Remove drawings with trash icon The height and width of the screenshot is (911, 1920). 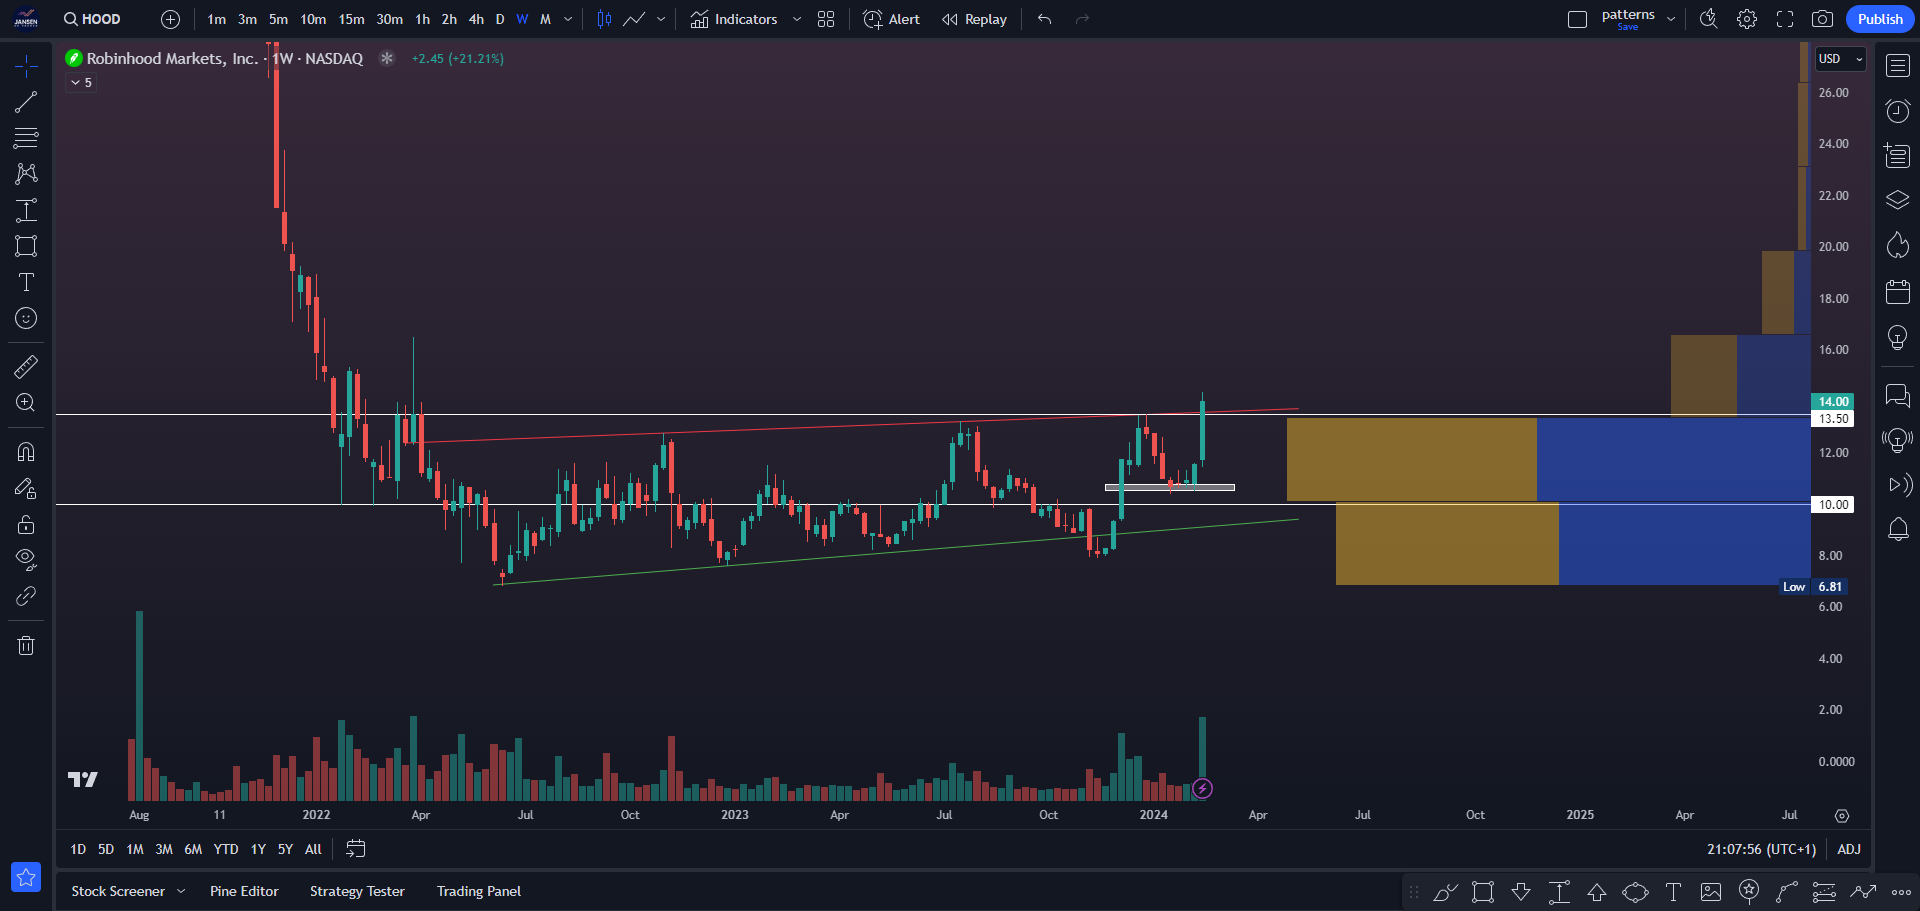(x=26, y=645)
